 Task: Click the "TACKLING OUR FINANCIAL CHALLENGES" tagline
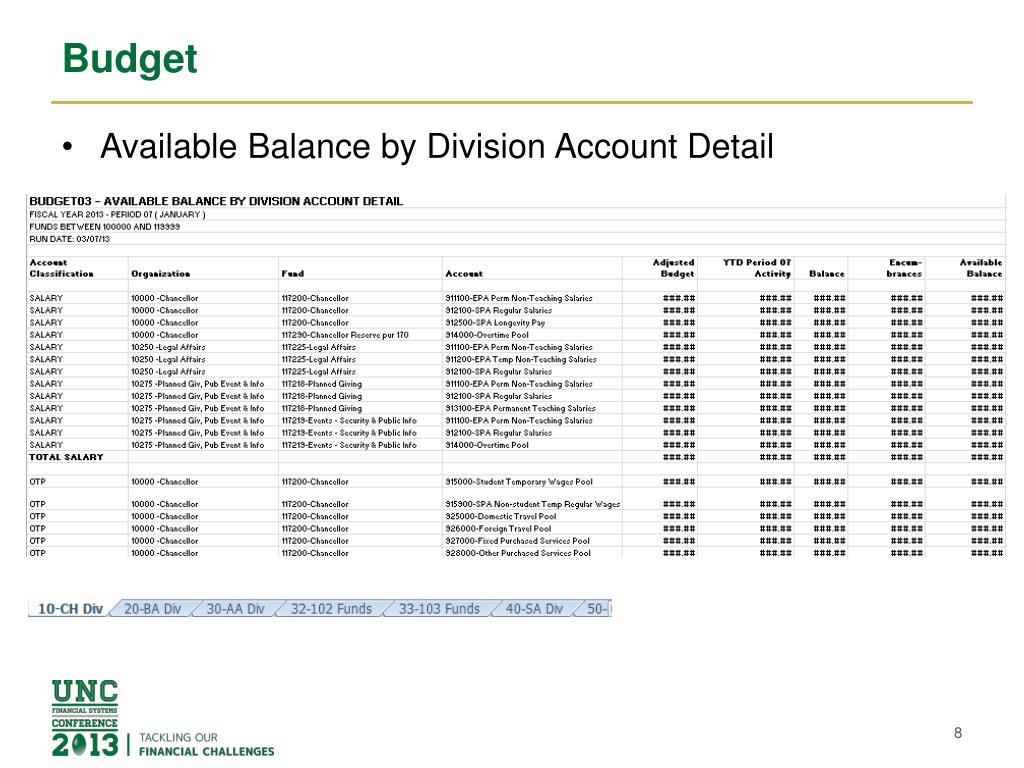206,744
